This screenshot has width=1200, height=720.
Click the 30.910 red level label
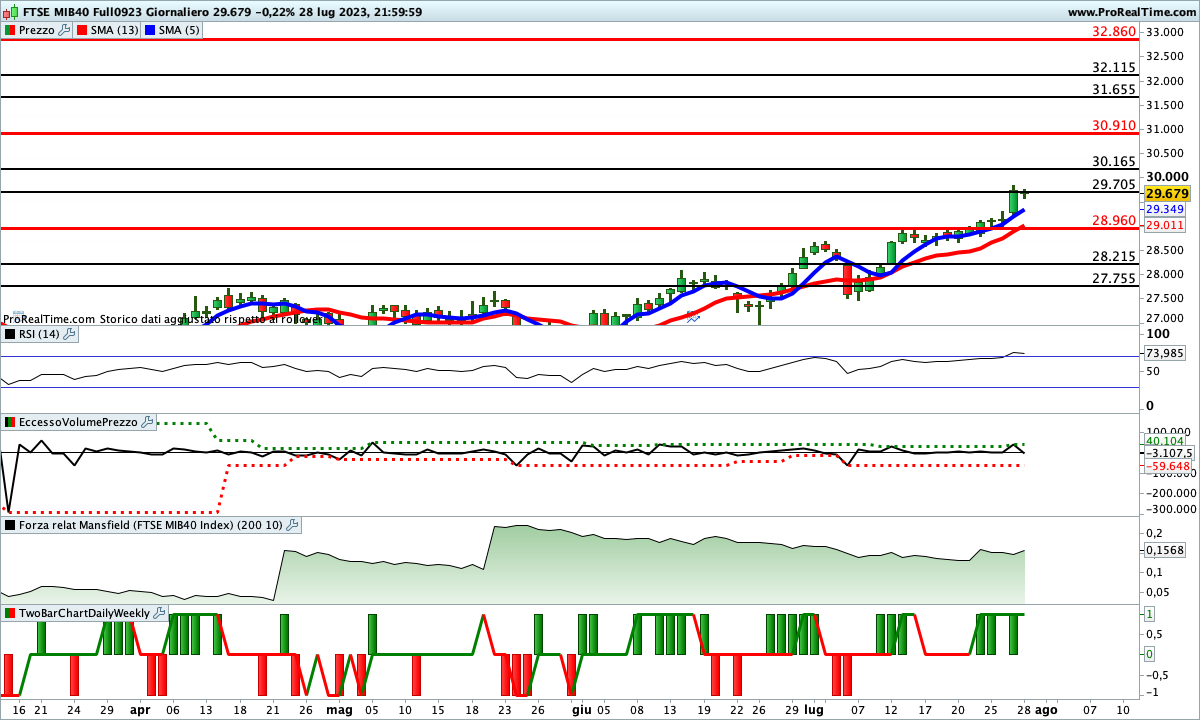(x=1115, y=125)
